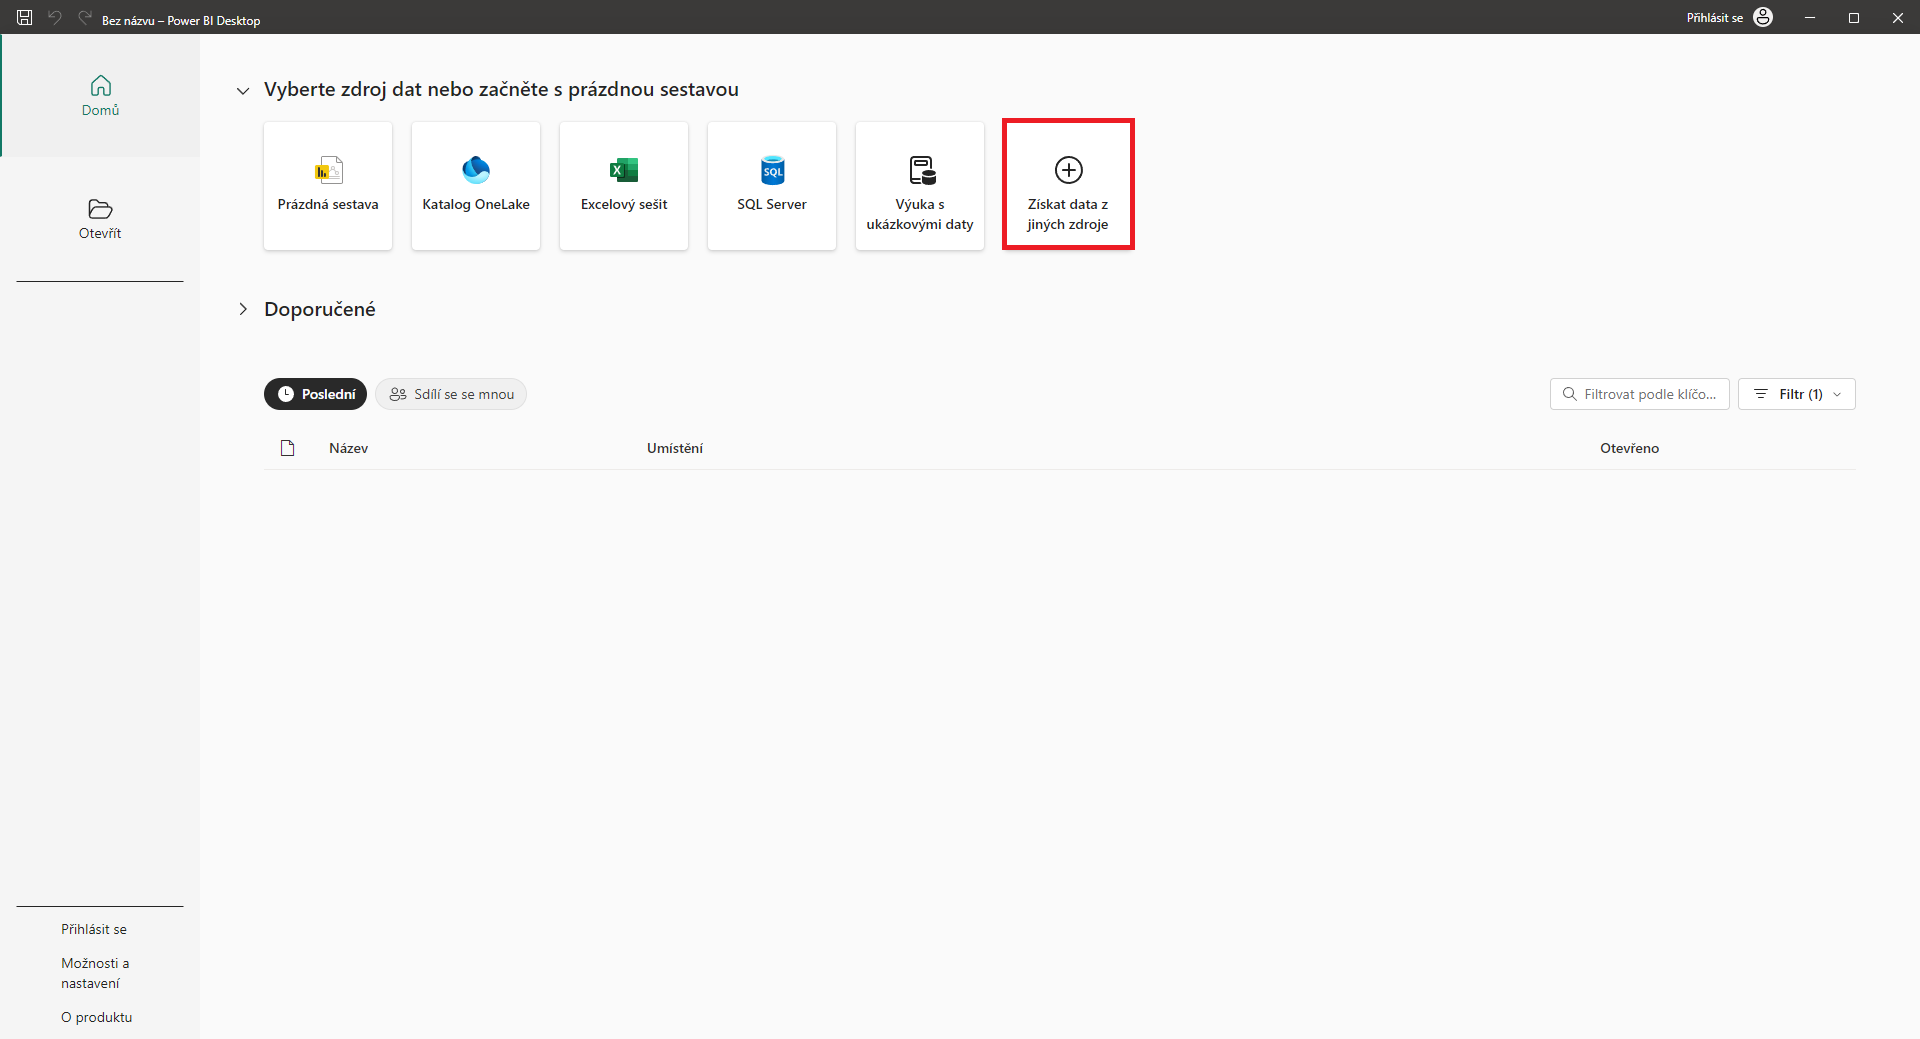Select the Excelový sešit data source

tap(623, 186)
